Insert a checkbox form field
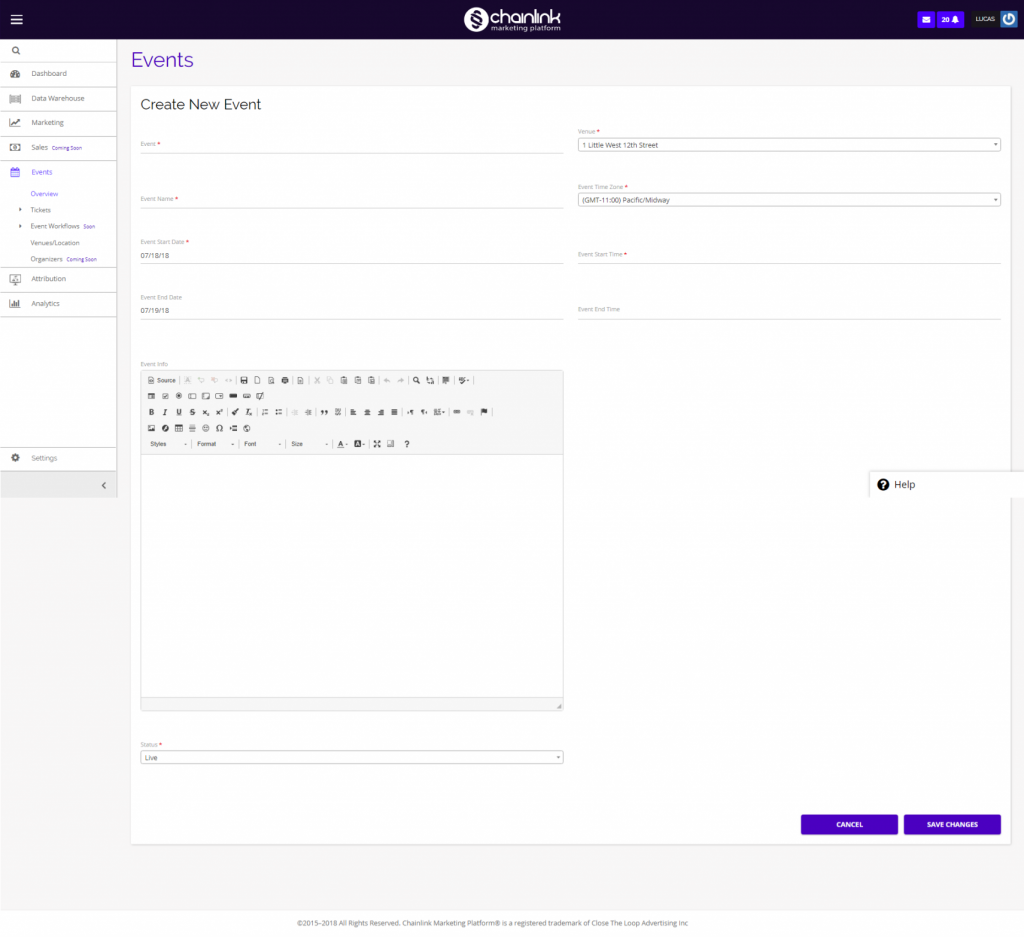Screen dimensions: 1024x937 tap(166, 395)
